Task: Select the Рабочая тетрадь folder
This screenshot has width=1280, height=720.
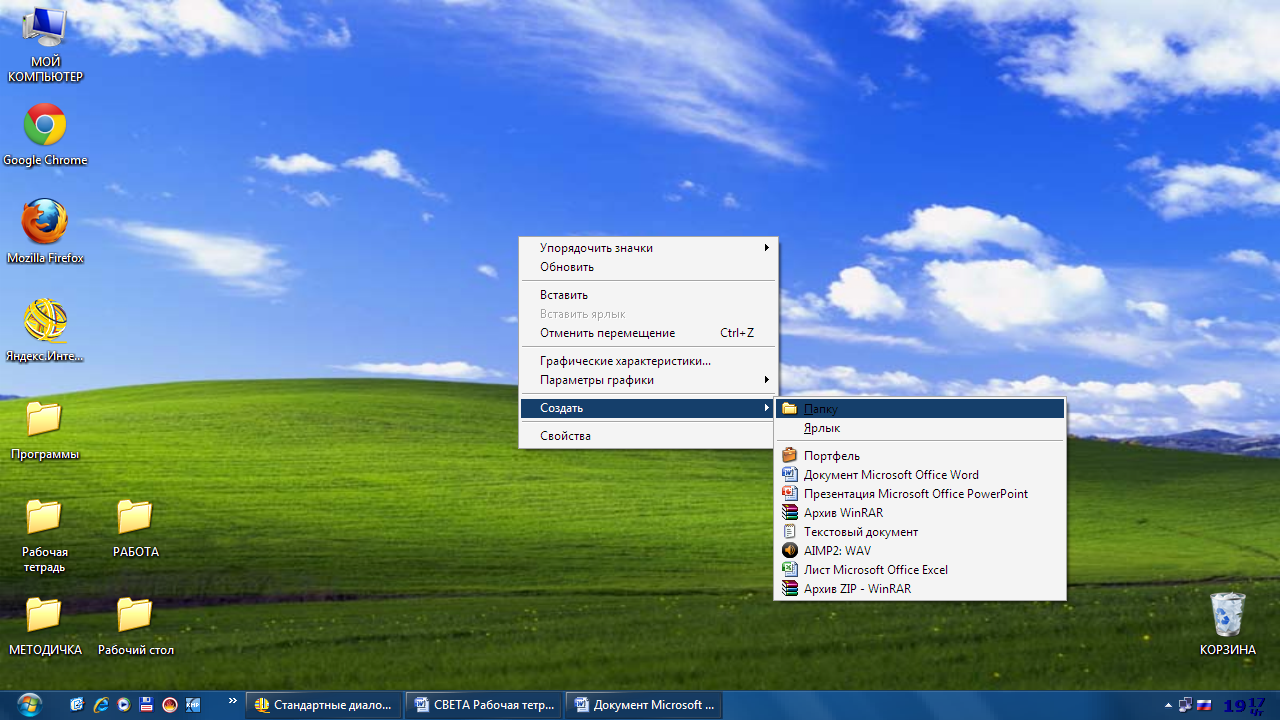Action: [44, 535]
